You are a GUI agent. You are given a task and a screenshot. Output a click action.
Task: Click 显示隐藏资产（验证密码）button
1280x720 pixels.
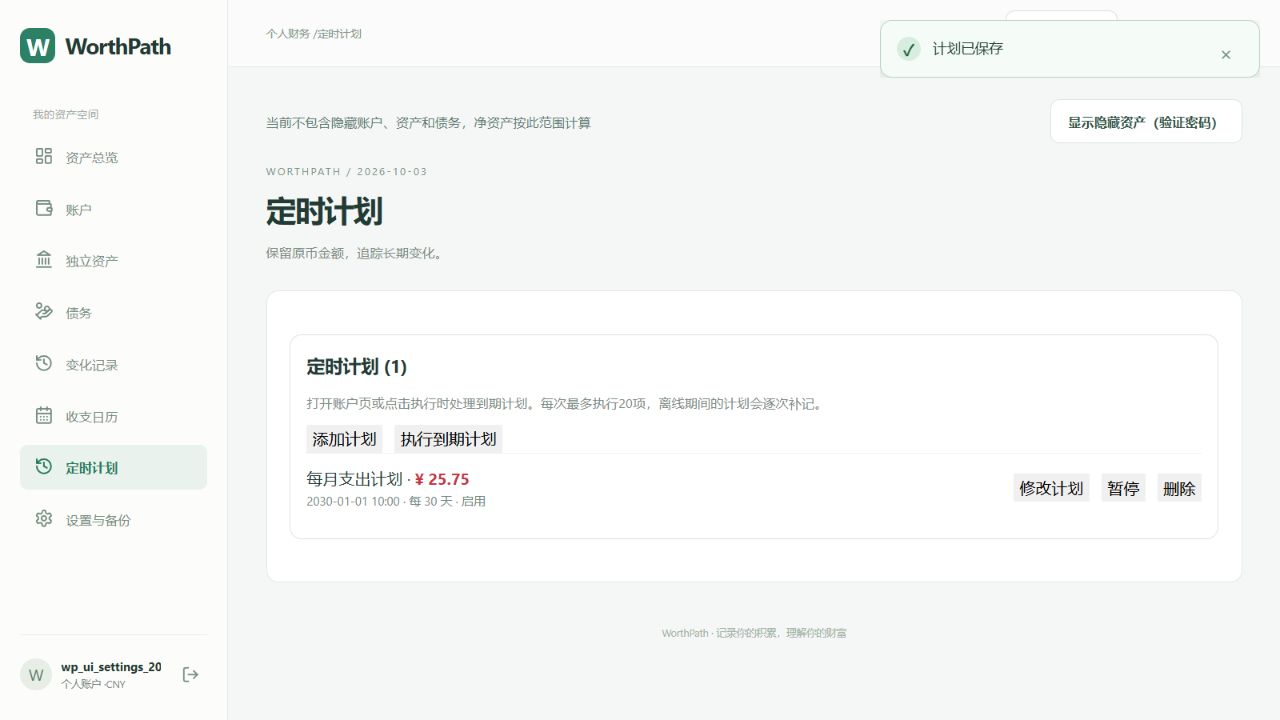1146,121
